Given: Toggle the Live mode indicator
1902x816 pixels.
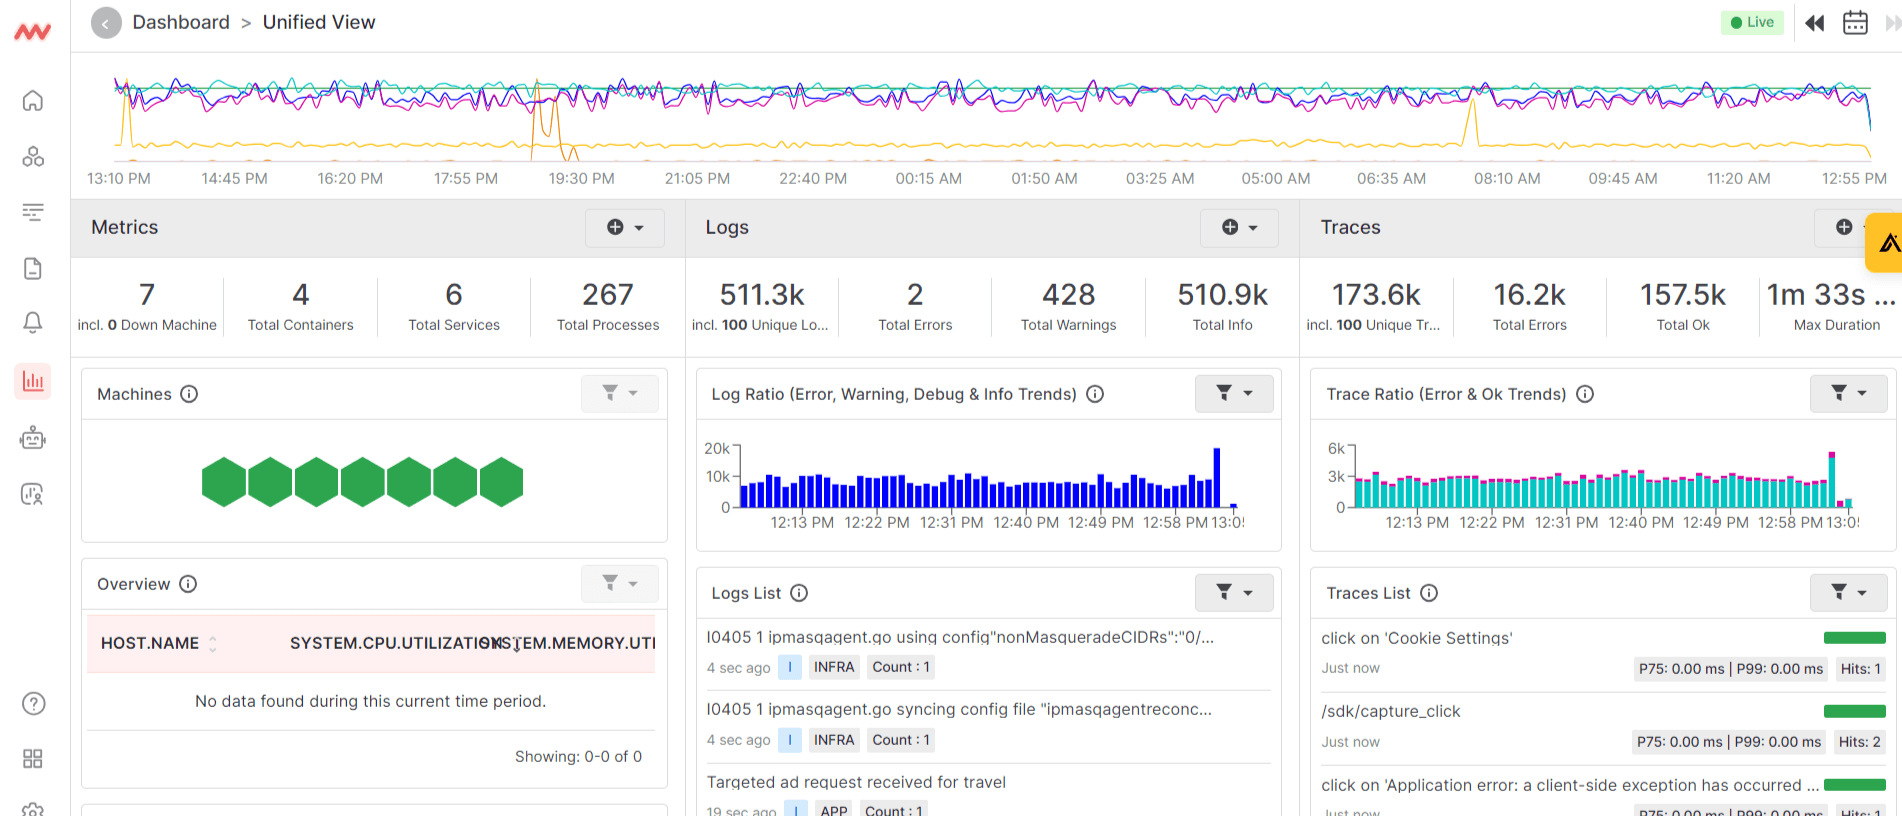Looking at the screenshot, I should [1752, 23].
